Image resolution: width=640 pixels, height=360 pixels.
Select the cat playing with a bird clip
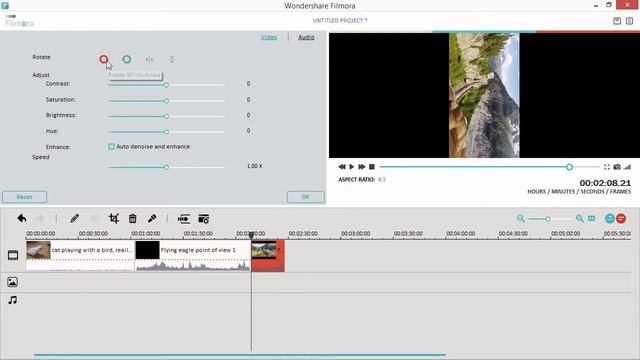80,256
